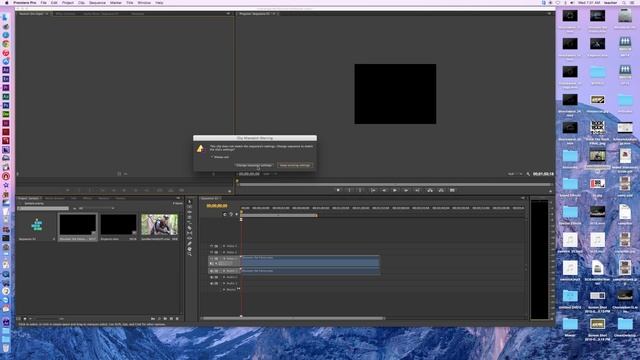The image size is (640, 360).
Task: Open the Edit menu
Action: click(x=54, y=2)
